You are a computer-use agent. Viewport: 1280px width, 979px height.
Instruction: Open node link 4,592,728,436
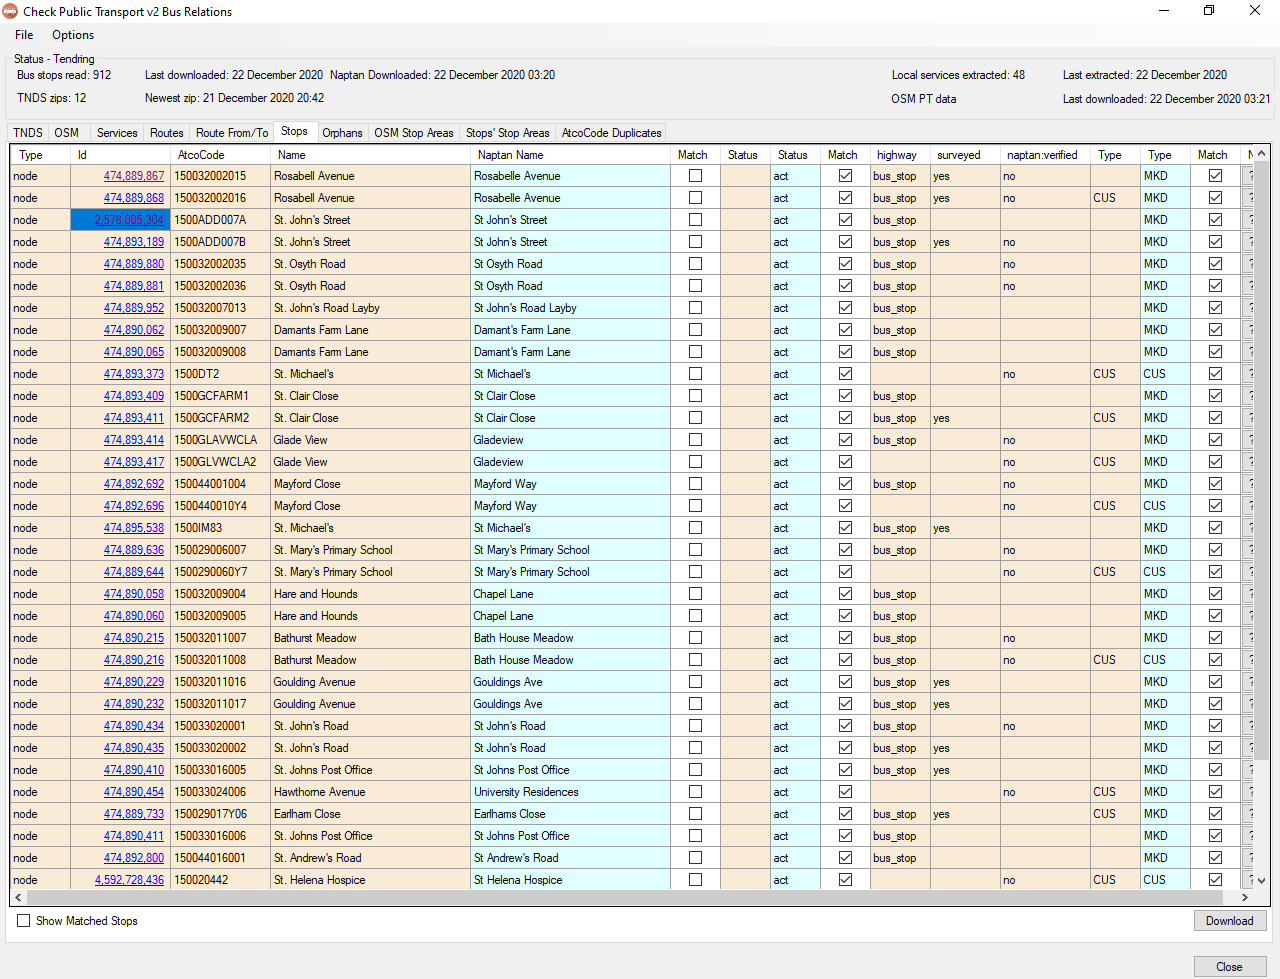click(x=129, y=880)
